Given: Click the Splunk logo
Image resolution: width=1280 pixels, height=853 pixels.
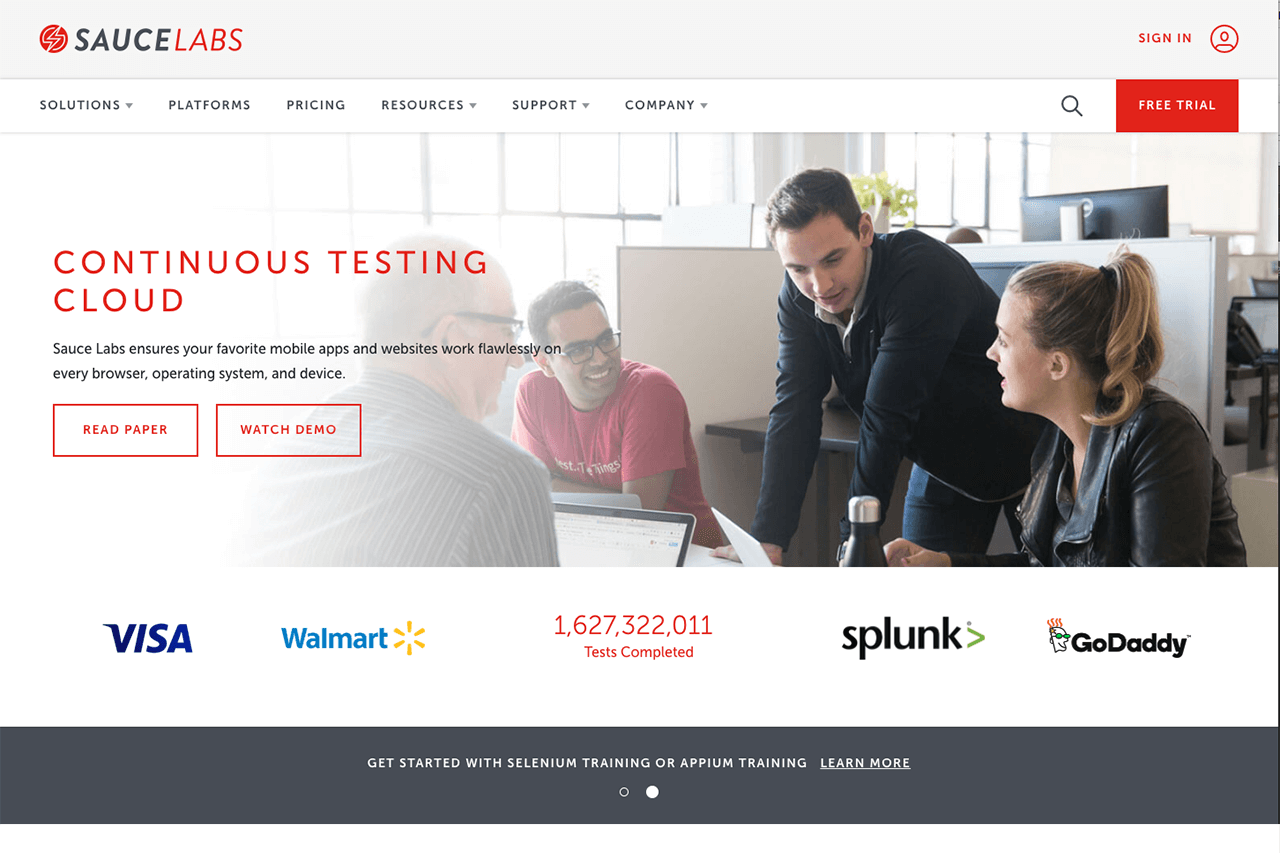Looking at the screenshot, I should [x=913, y=638].
